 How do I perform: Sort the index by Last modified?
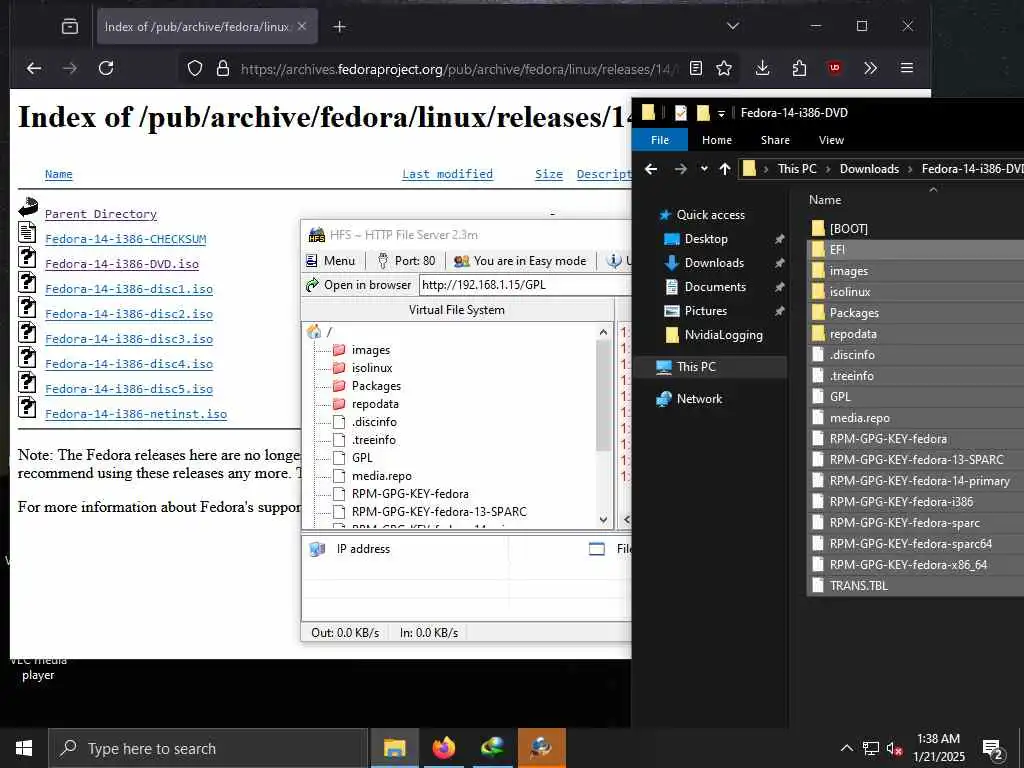tap(447, 174)
